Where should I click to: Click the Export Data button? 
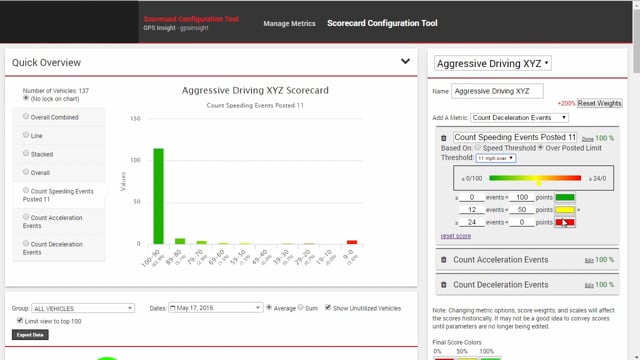click(x=30, y=335)
